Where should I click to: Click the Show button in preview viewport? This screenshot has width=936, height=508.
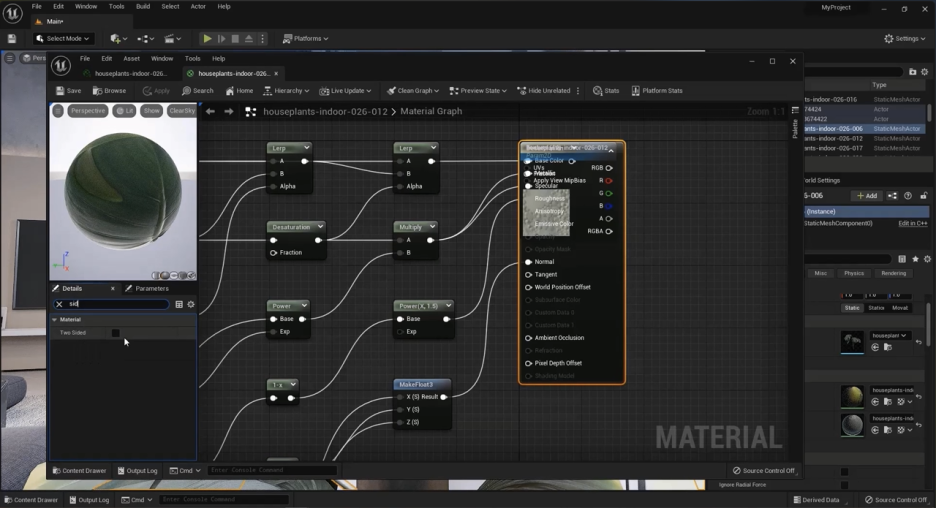coord(152,111)
